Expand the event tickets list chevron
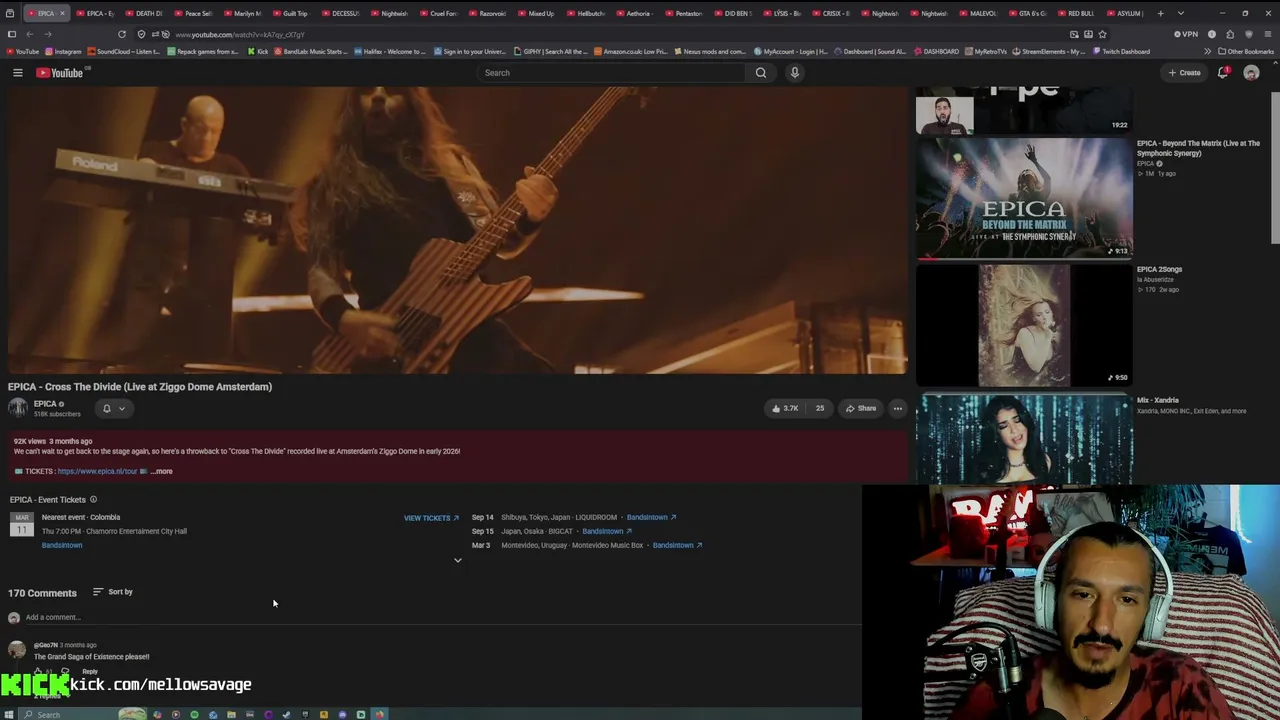Screen dimensions: 1280x720 [x=458, y=560]
